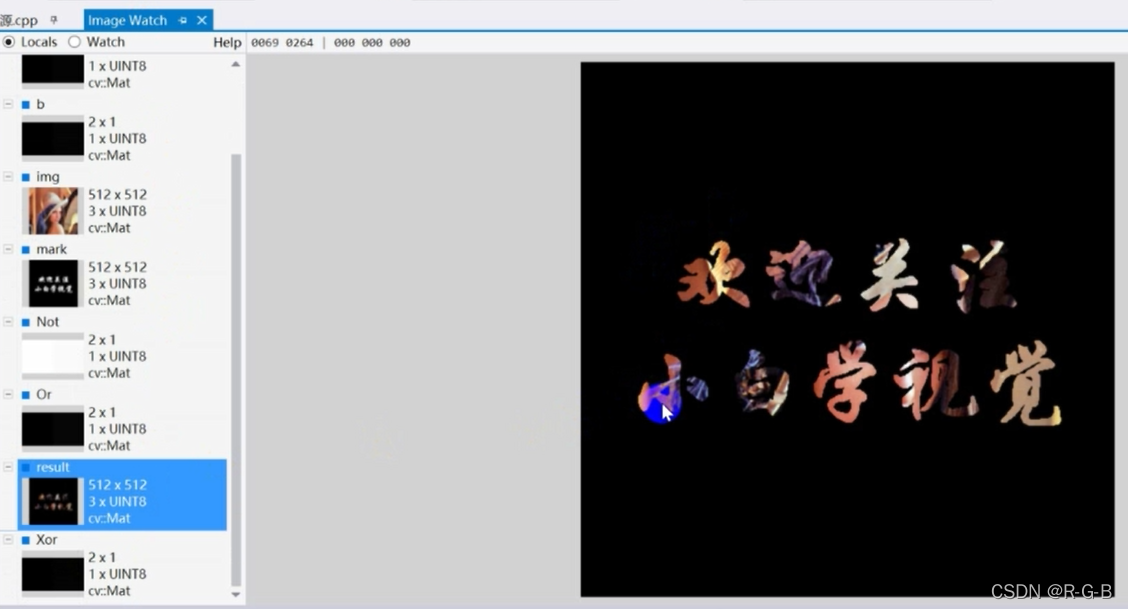Image resolution: width=1128 pixels, height=609 pixels.
Task: Click scroll down arrow of variable list
Action: [235, 595]
